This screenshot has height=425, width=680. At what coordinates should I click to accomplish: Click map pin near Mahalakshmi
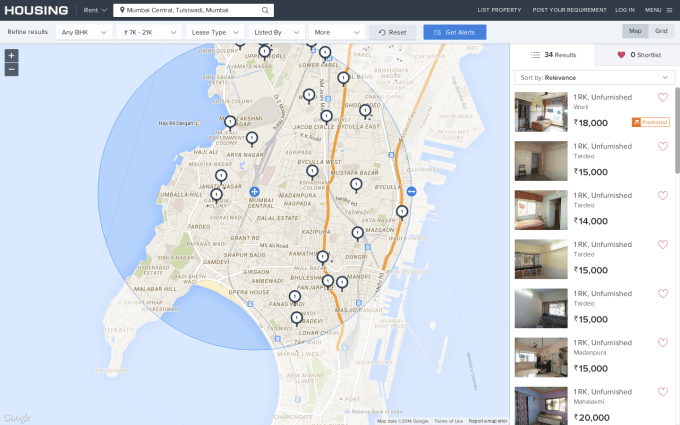tap(230, 122)
